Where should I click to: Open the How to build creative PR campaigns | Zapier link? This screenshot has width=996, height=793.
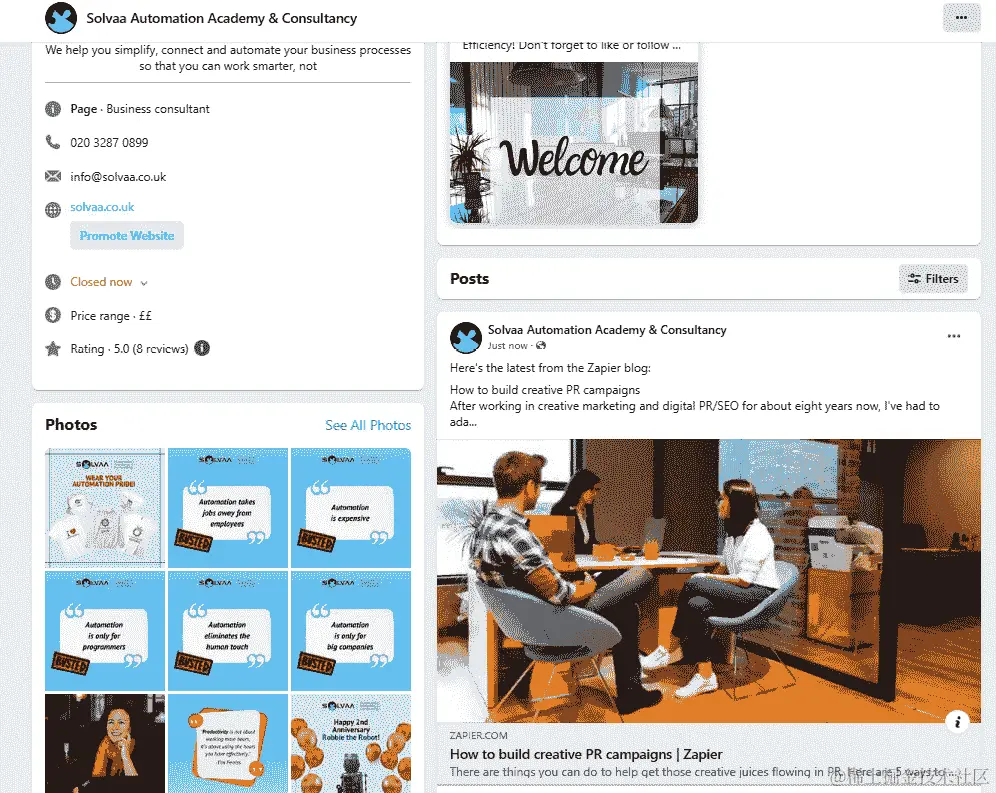(586, 754)
